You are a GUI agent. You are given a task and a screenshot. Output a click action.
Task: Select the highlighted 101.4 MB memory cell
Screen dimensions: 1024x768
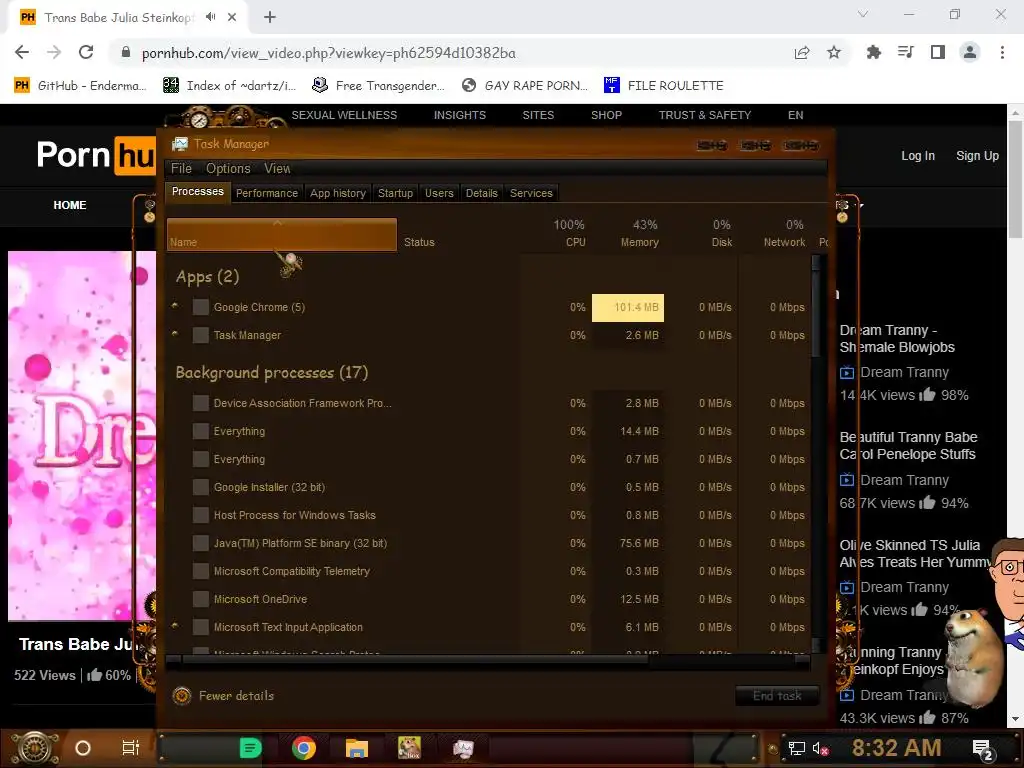click(x=628, y=308)
